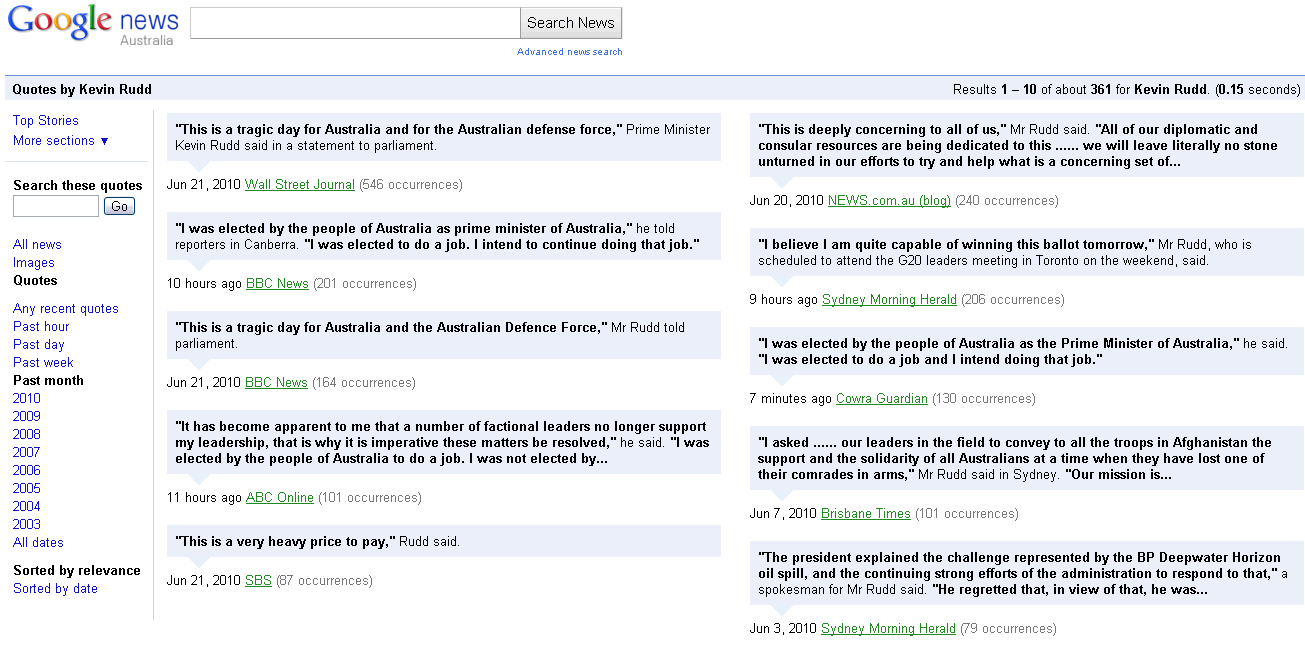Viewport: 1305px width, 650px height.
Task: Open the Brisbane Times source link
Action: (866, 514)
